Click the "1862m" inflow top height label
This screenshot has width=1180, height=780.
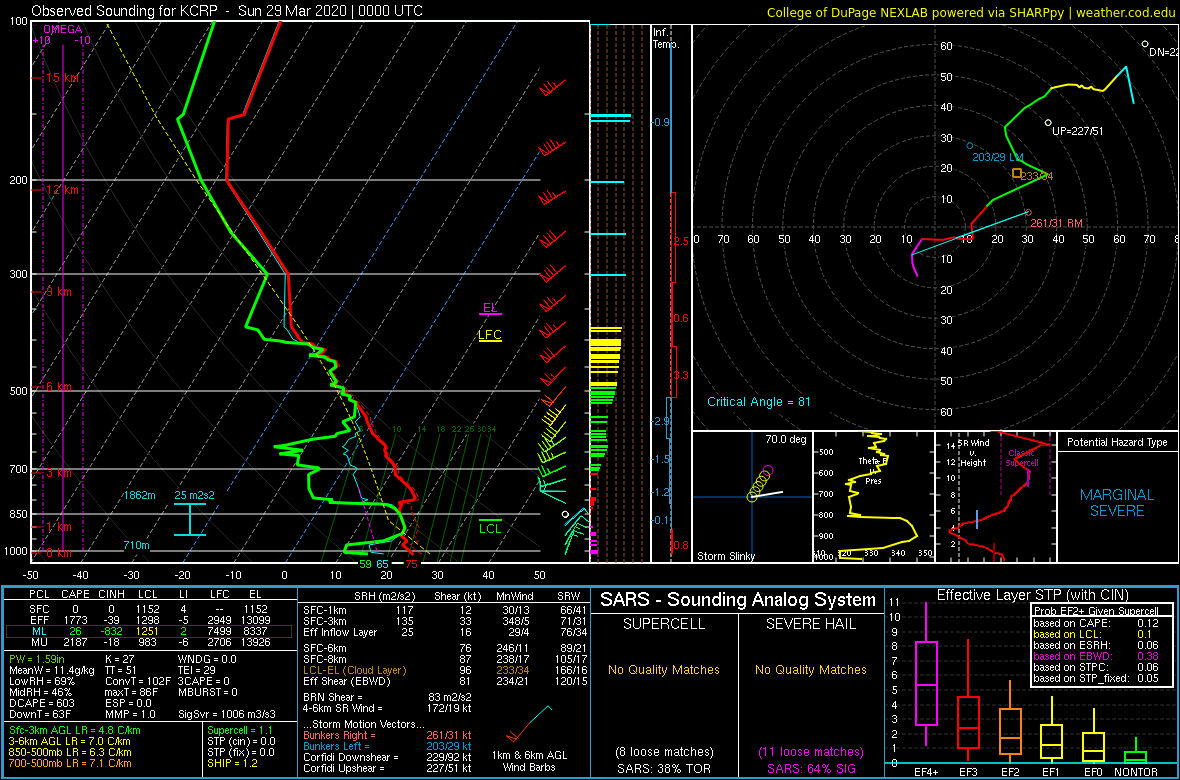[140, 495]
